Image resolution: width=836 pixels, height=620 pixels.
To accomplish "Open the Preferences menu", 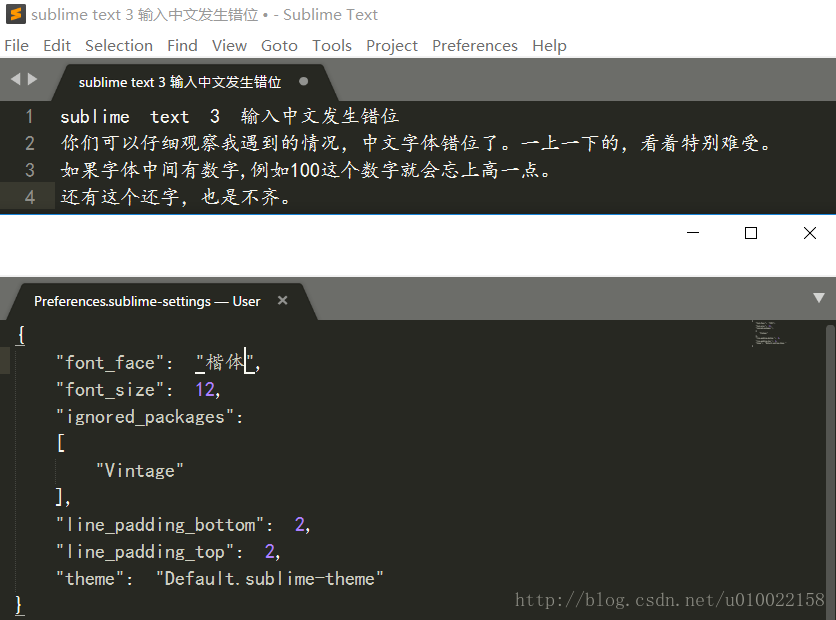I will [475, 46].
